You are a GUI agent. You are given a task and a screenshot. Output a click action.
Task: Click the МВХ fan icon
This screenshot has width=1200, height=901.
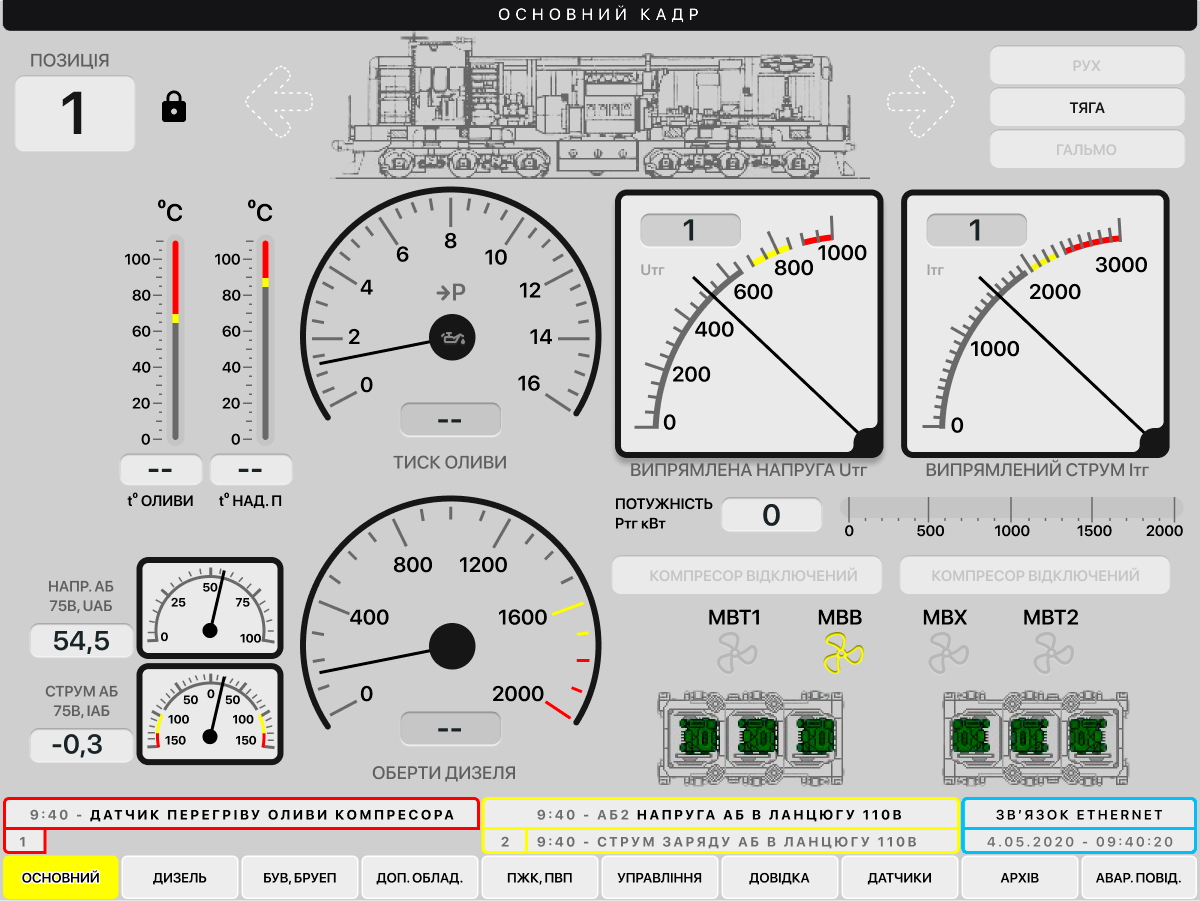pyautogui.click(x=945, y=655)
